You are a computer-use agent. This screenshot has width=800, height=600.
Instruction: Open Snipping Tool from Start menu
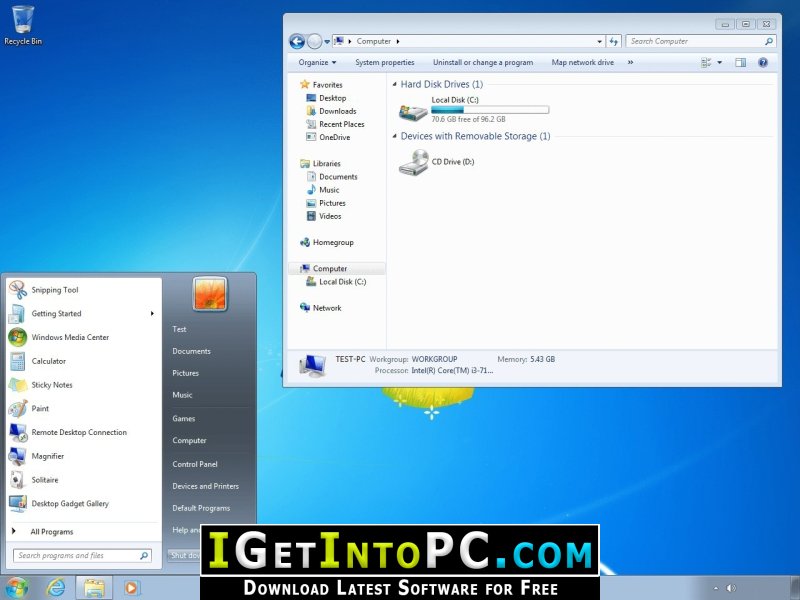(84, 290)
